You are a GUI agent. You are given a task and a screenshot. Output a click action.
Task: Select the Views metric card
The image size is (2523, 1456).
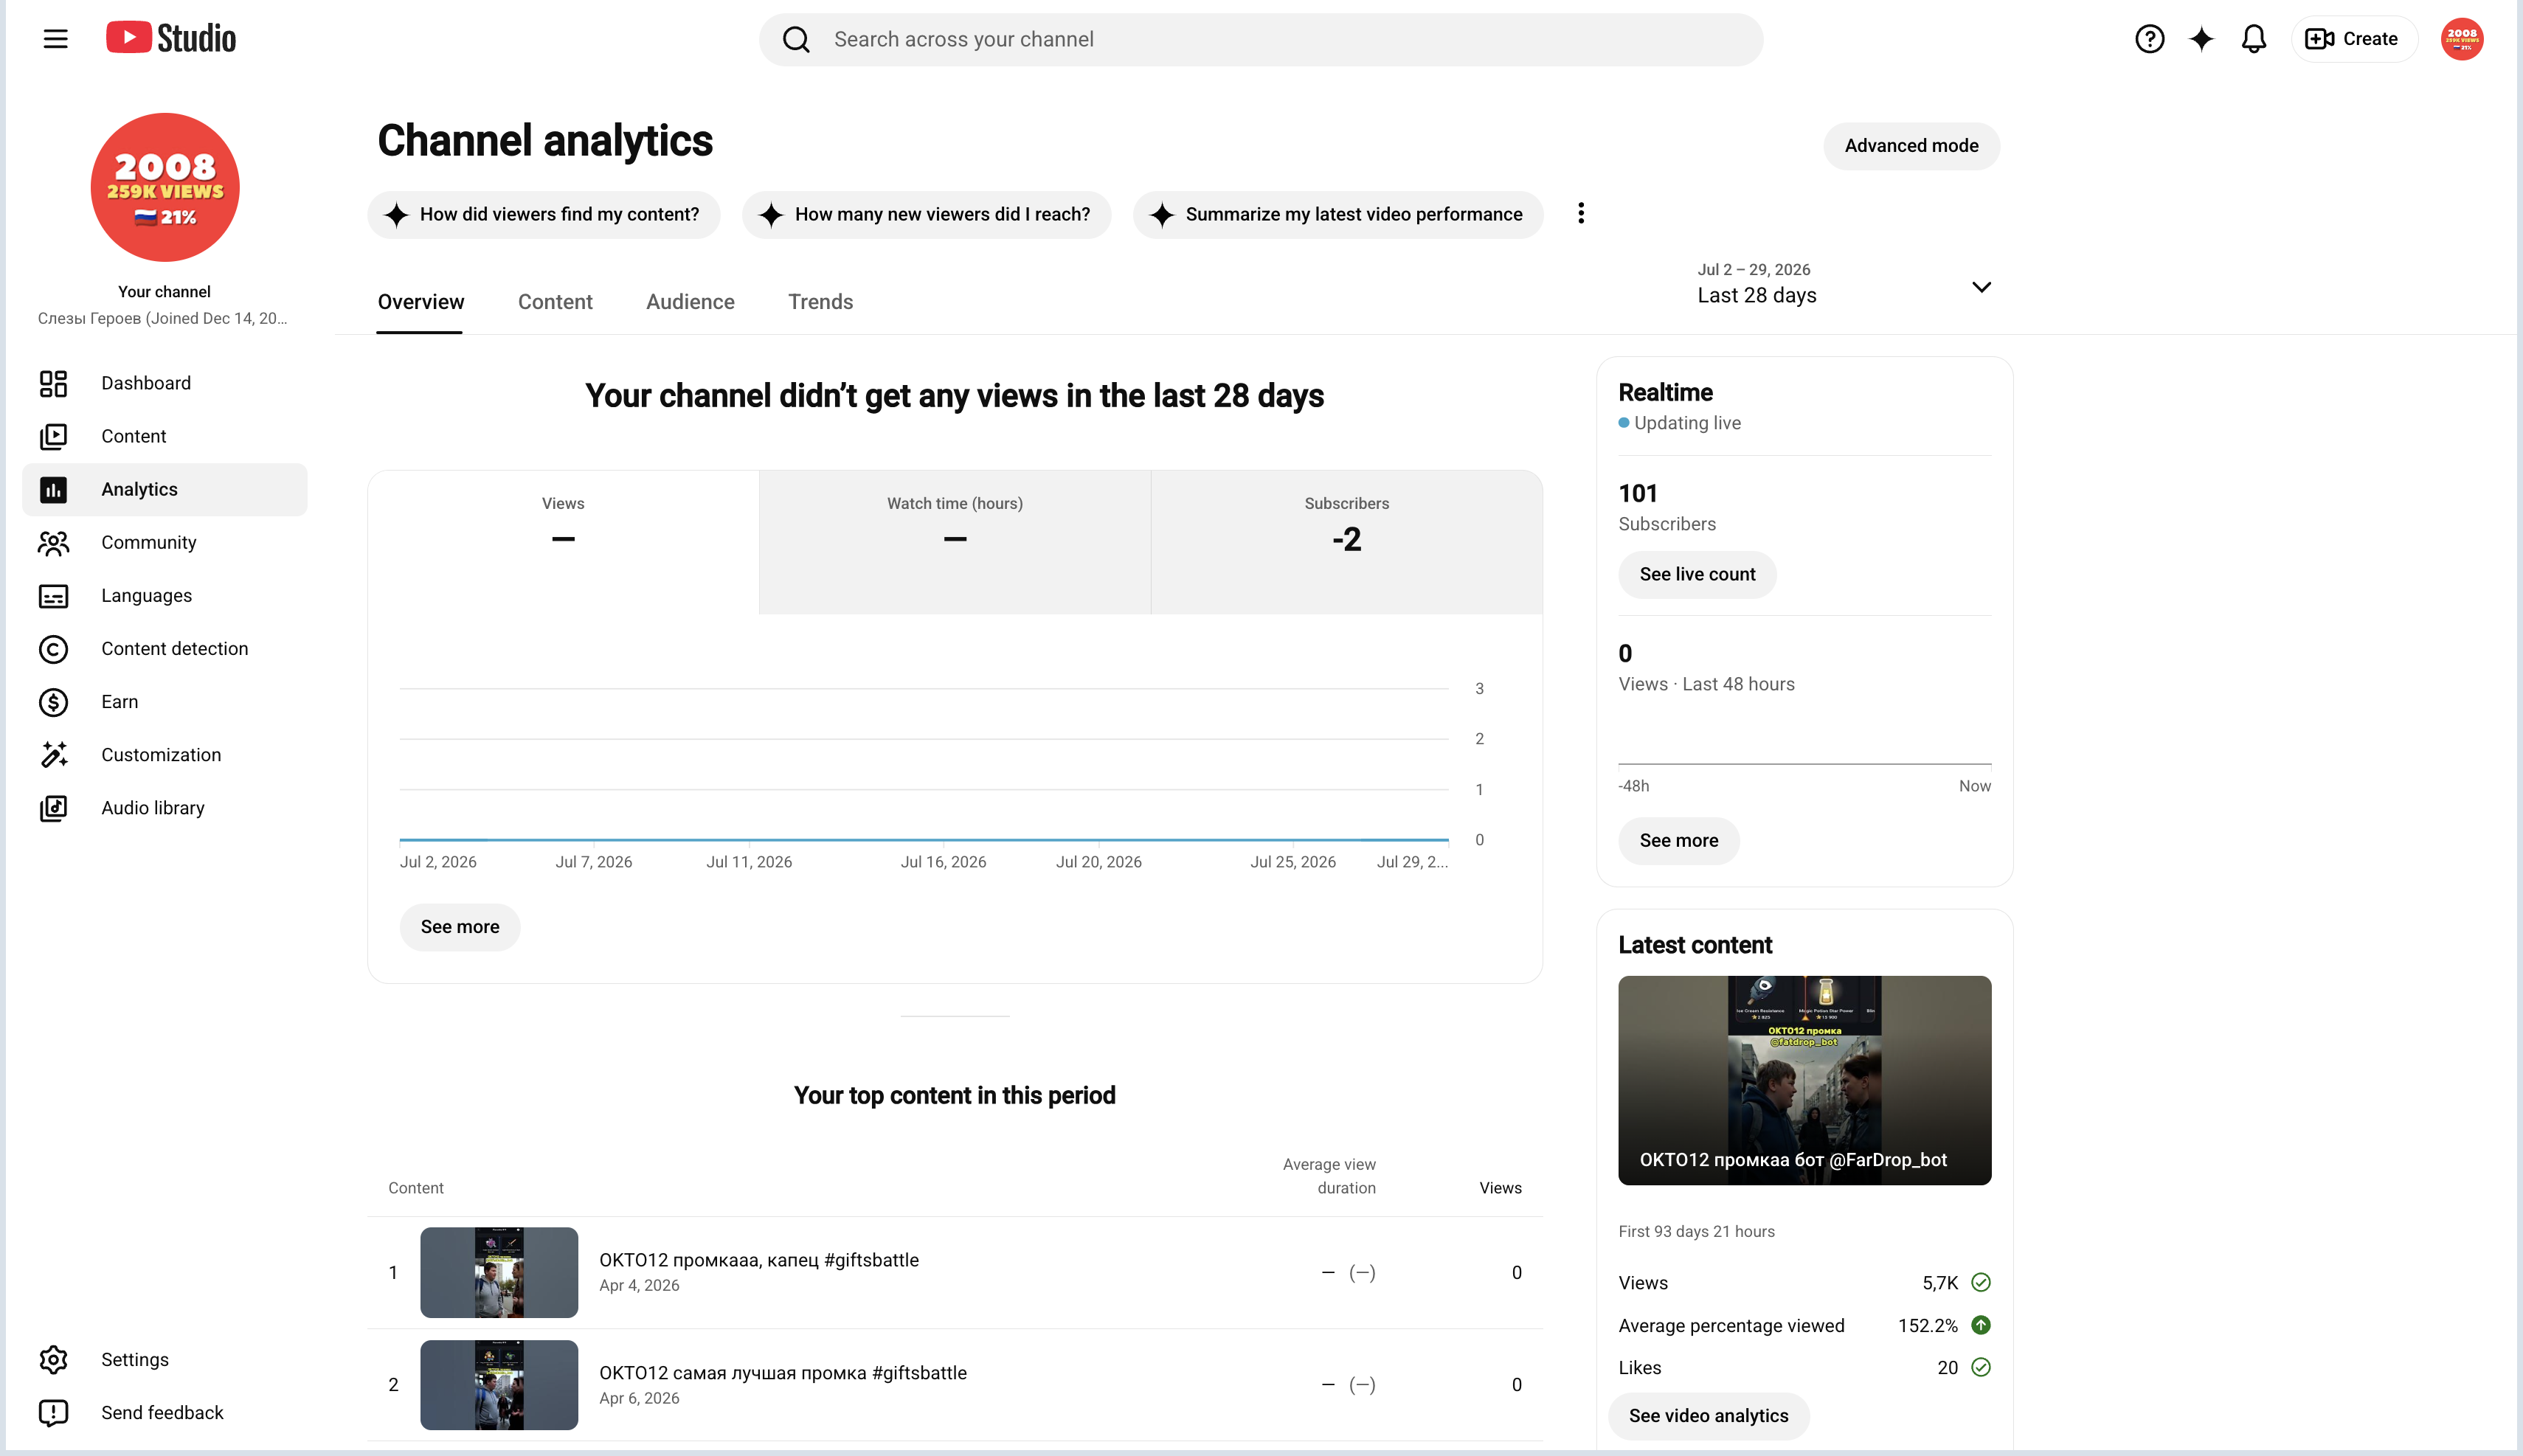tap(563, 542)
